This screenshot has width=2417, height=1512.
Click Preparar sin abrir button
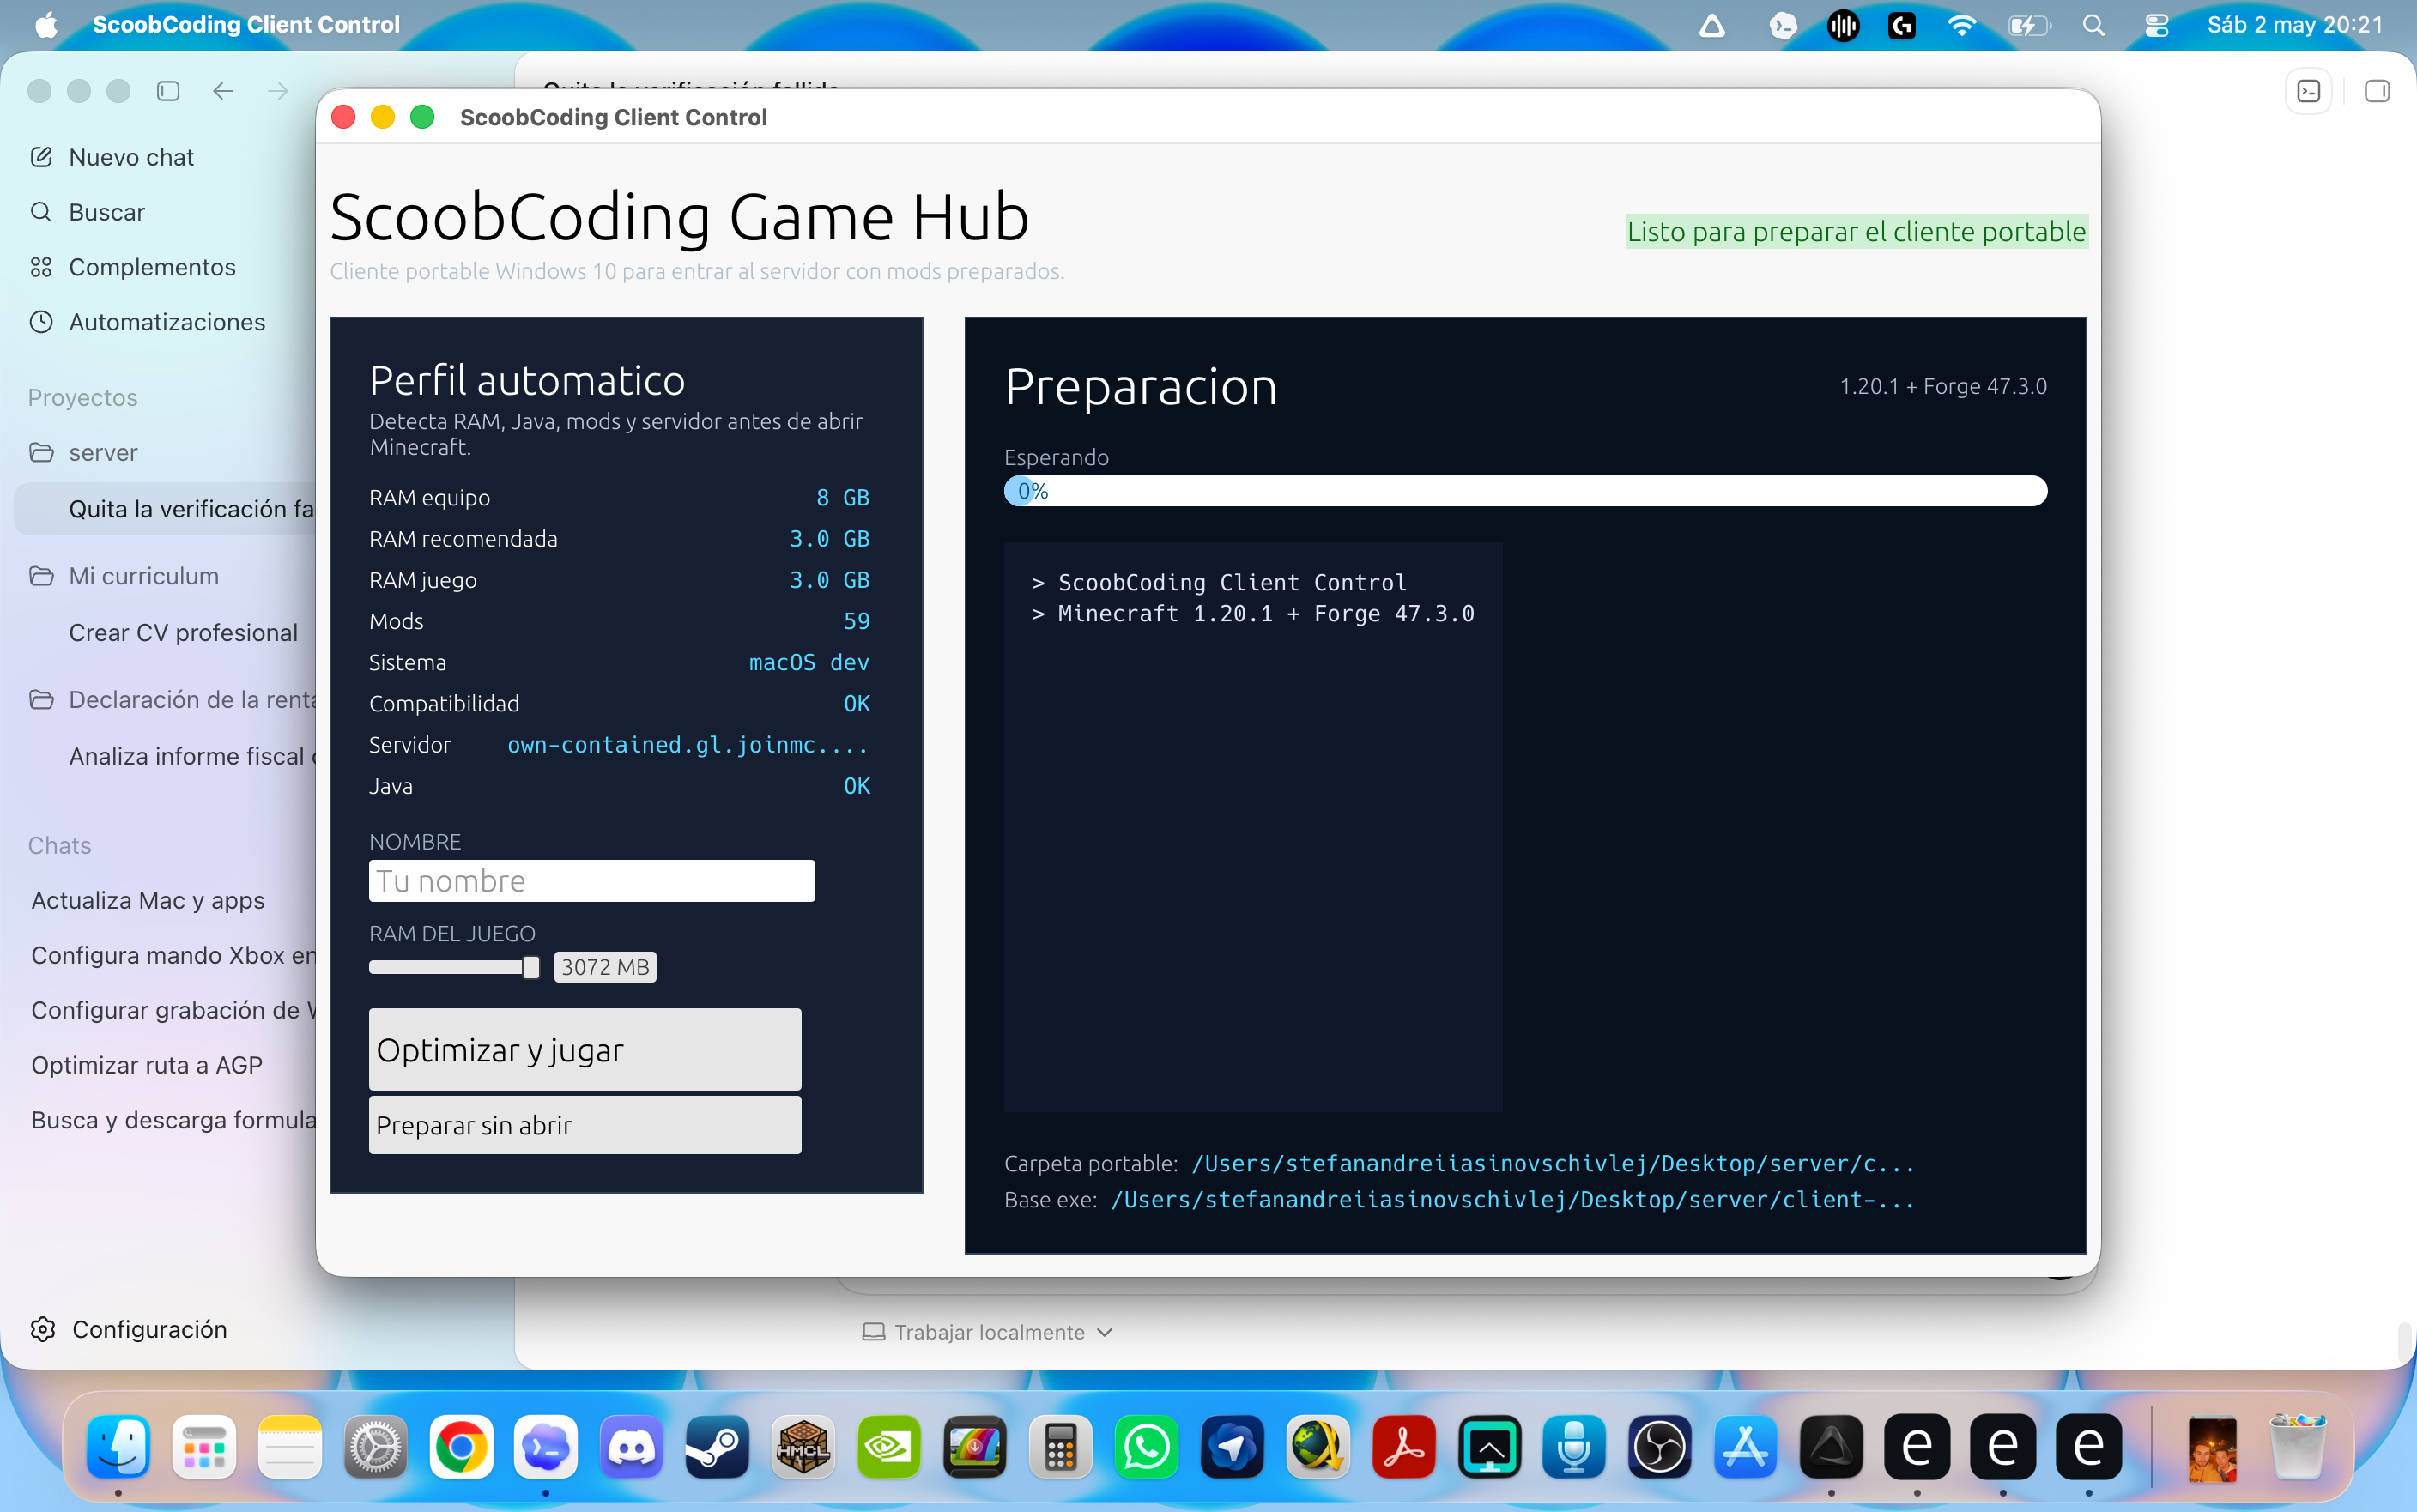(585, 1125)
